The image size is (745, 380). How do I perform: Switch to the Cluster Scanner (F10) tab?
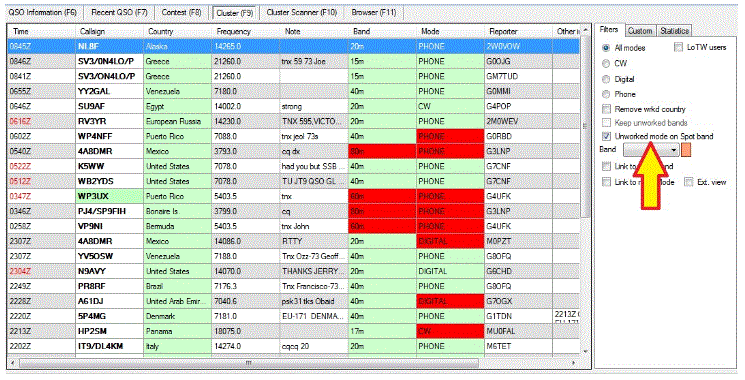click(x=302, y=13)
